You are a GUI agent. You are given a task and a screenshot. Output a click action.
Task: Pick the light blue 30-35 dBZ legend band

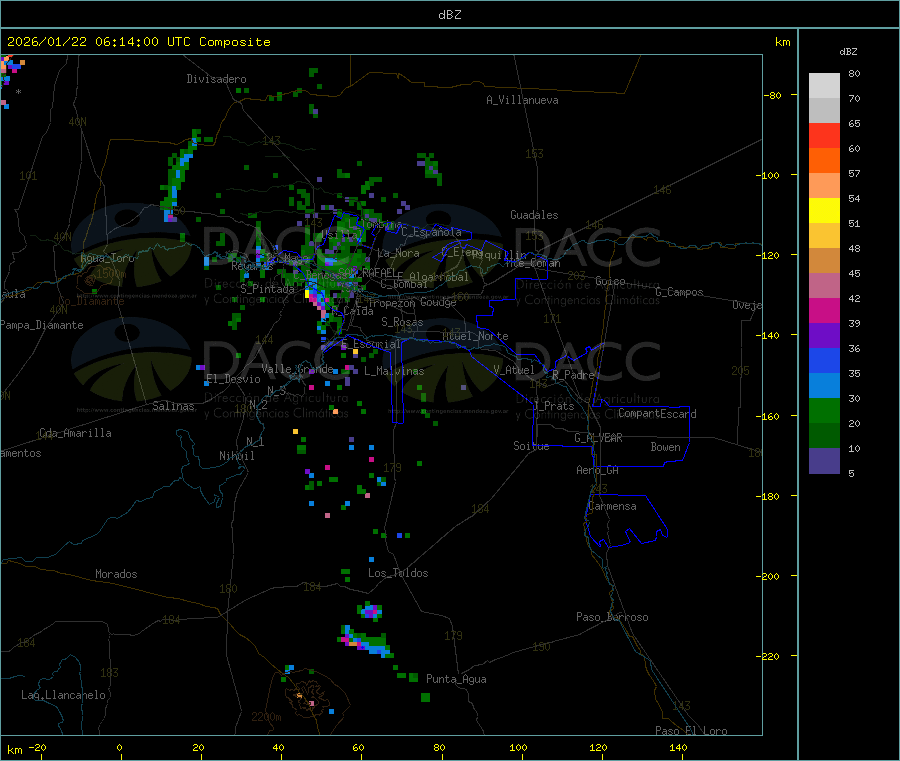click(824, 386)
